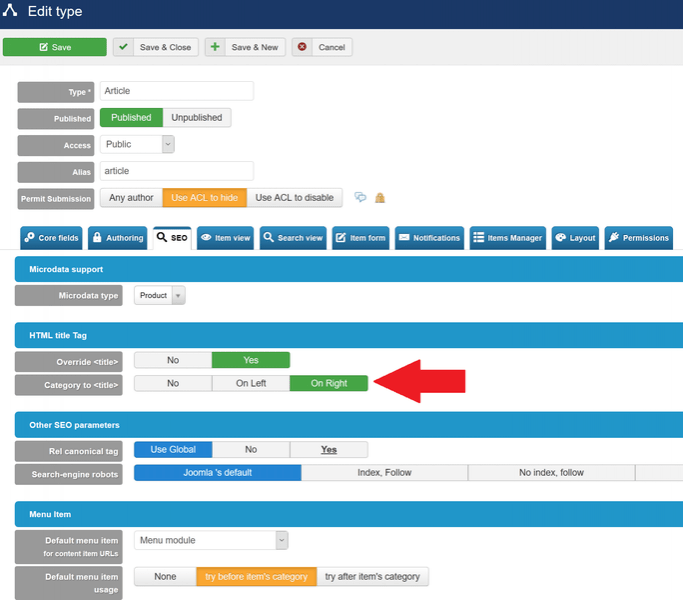
Task: Click the Rel canonical tag label
Action: coord(69,451)
